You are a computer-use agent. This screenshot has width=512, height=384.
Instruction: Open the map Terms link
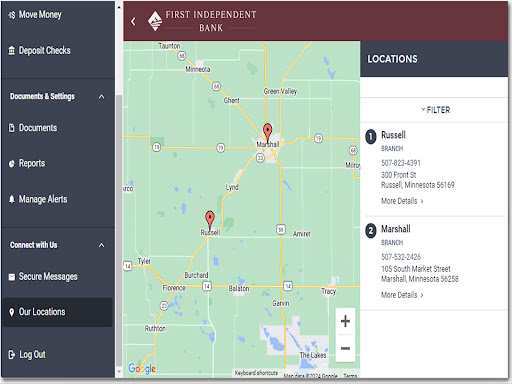[350, 376]
